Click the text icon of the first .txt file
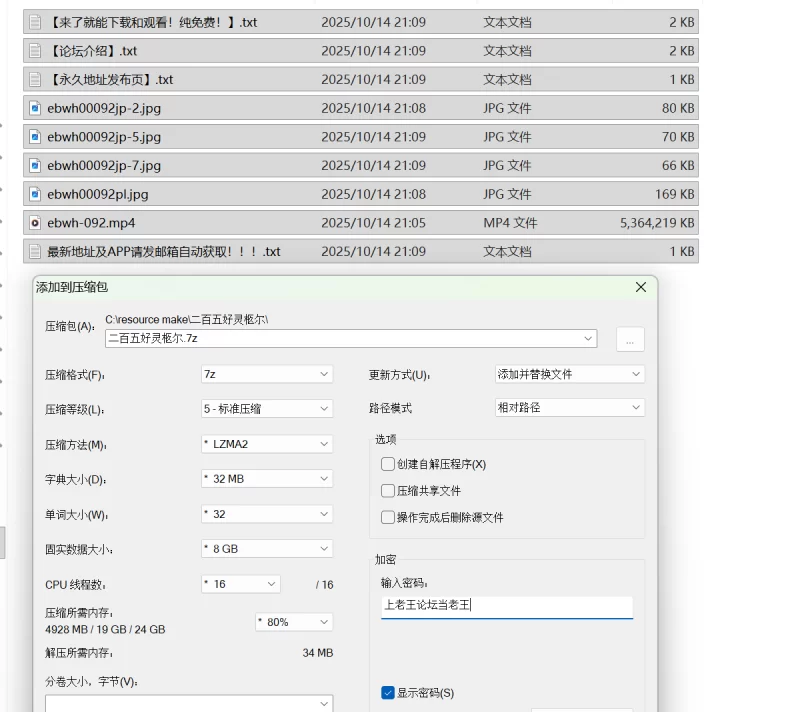 35,22
